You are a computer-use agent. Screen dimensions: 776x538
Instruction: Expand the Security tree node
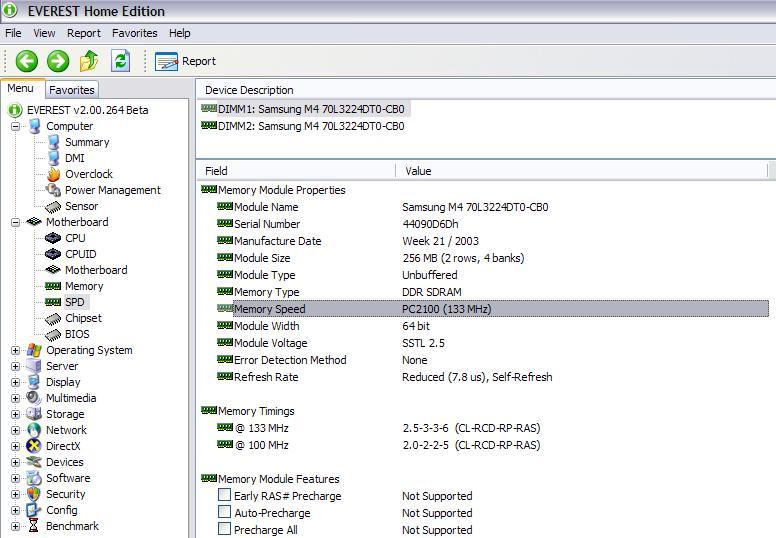click(15, 494)
